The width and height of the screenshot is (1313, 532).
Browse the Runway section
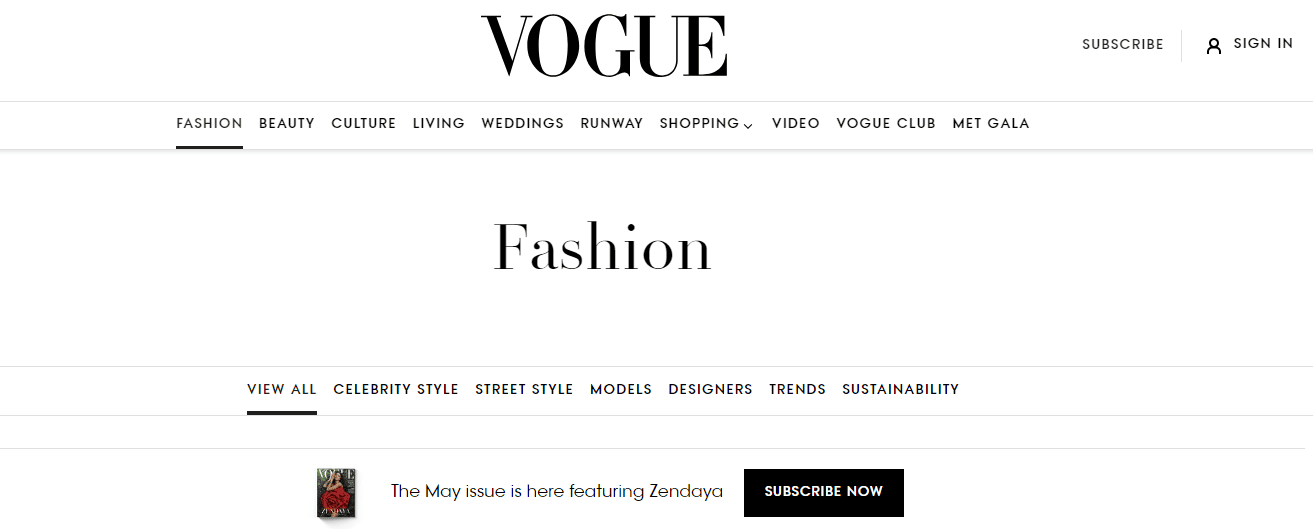[612, 124]
